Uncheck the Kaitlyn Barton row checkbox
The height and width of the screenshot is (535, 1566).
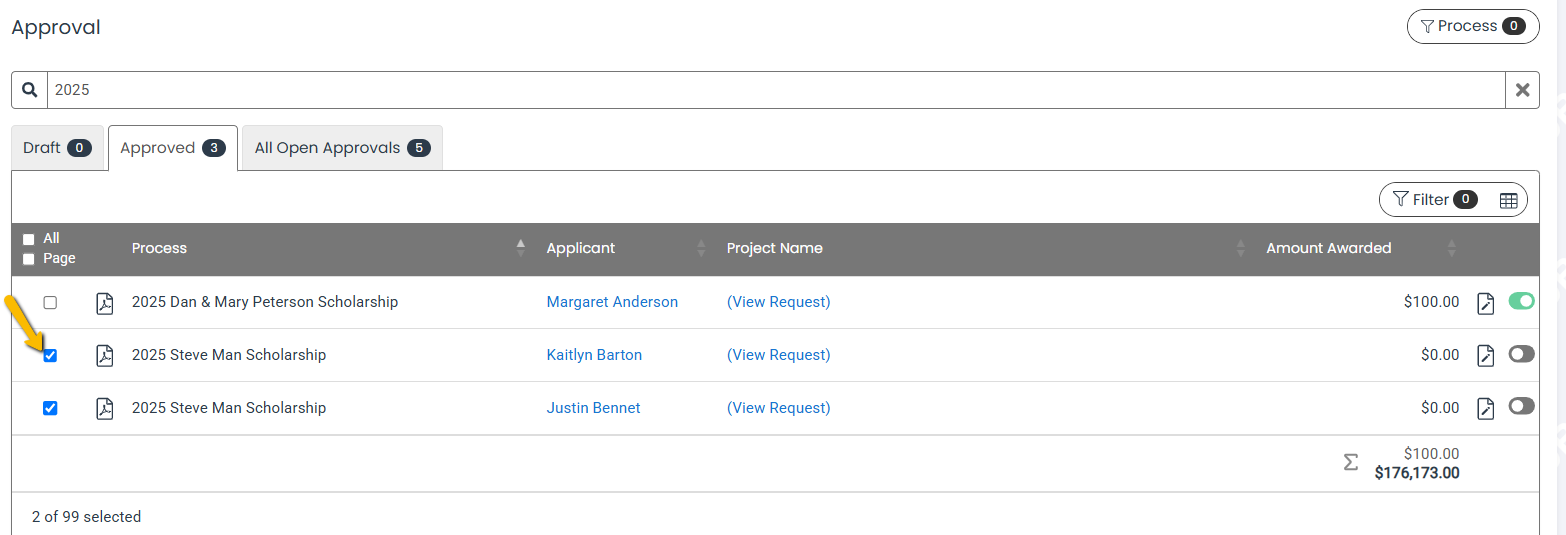[x=50, y=355]
